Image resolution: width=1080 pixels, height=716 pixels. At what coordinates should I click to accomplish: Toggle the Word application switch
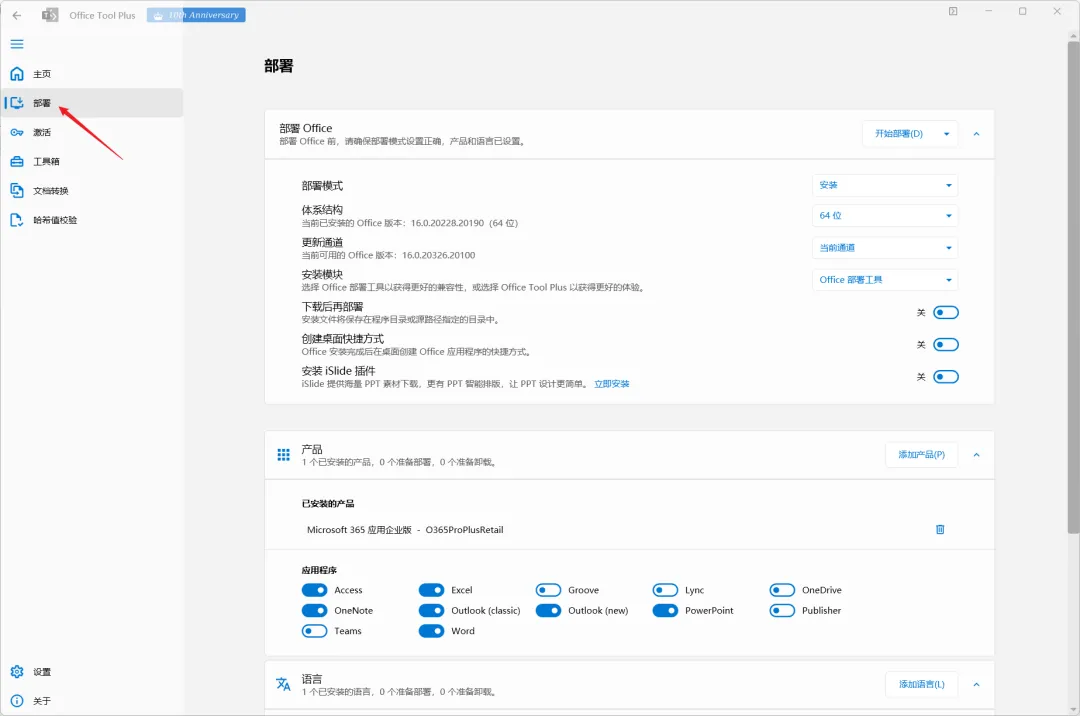[431, 631]
